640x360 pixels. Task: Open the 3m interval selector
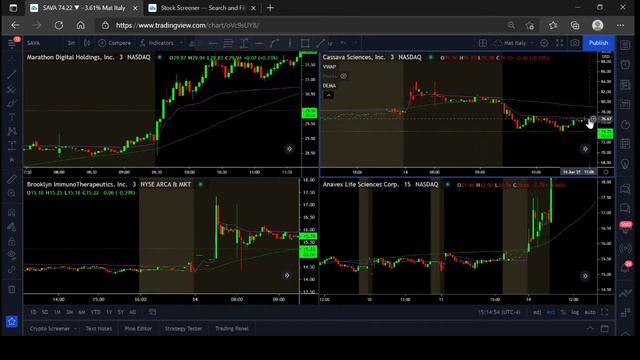point(71,43)
